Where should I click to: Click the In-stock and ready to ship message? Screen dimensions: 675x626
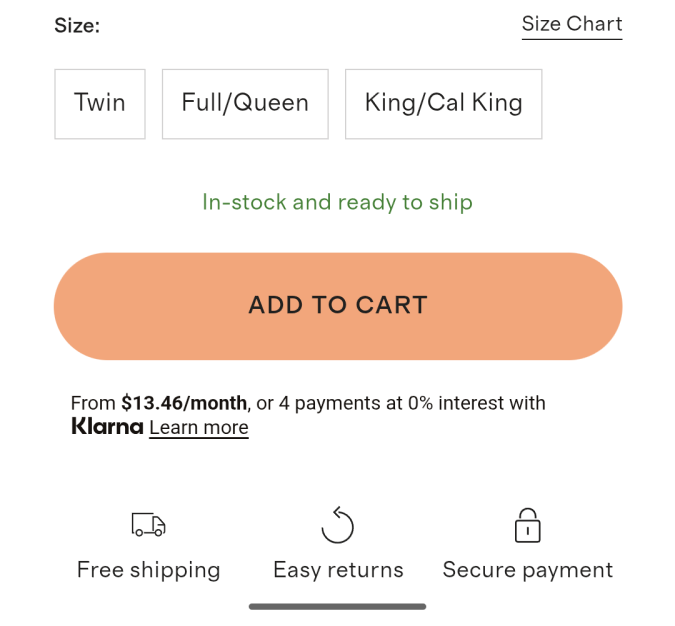coord(338,202)
